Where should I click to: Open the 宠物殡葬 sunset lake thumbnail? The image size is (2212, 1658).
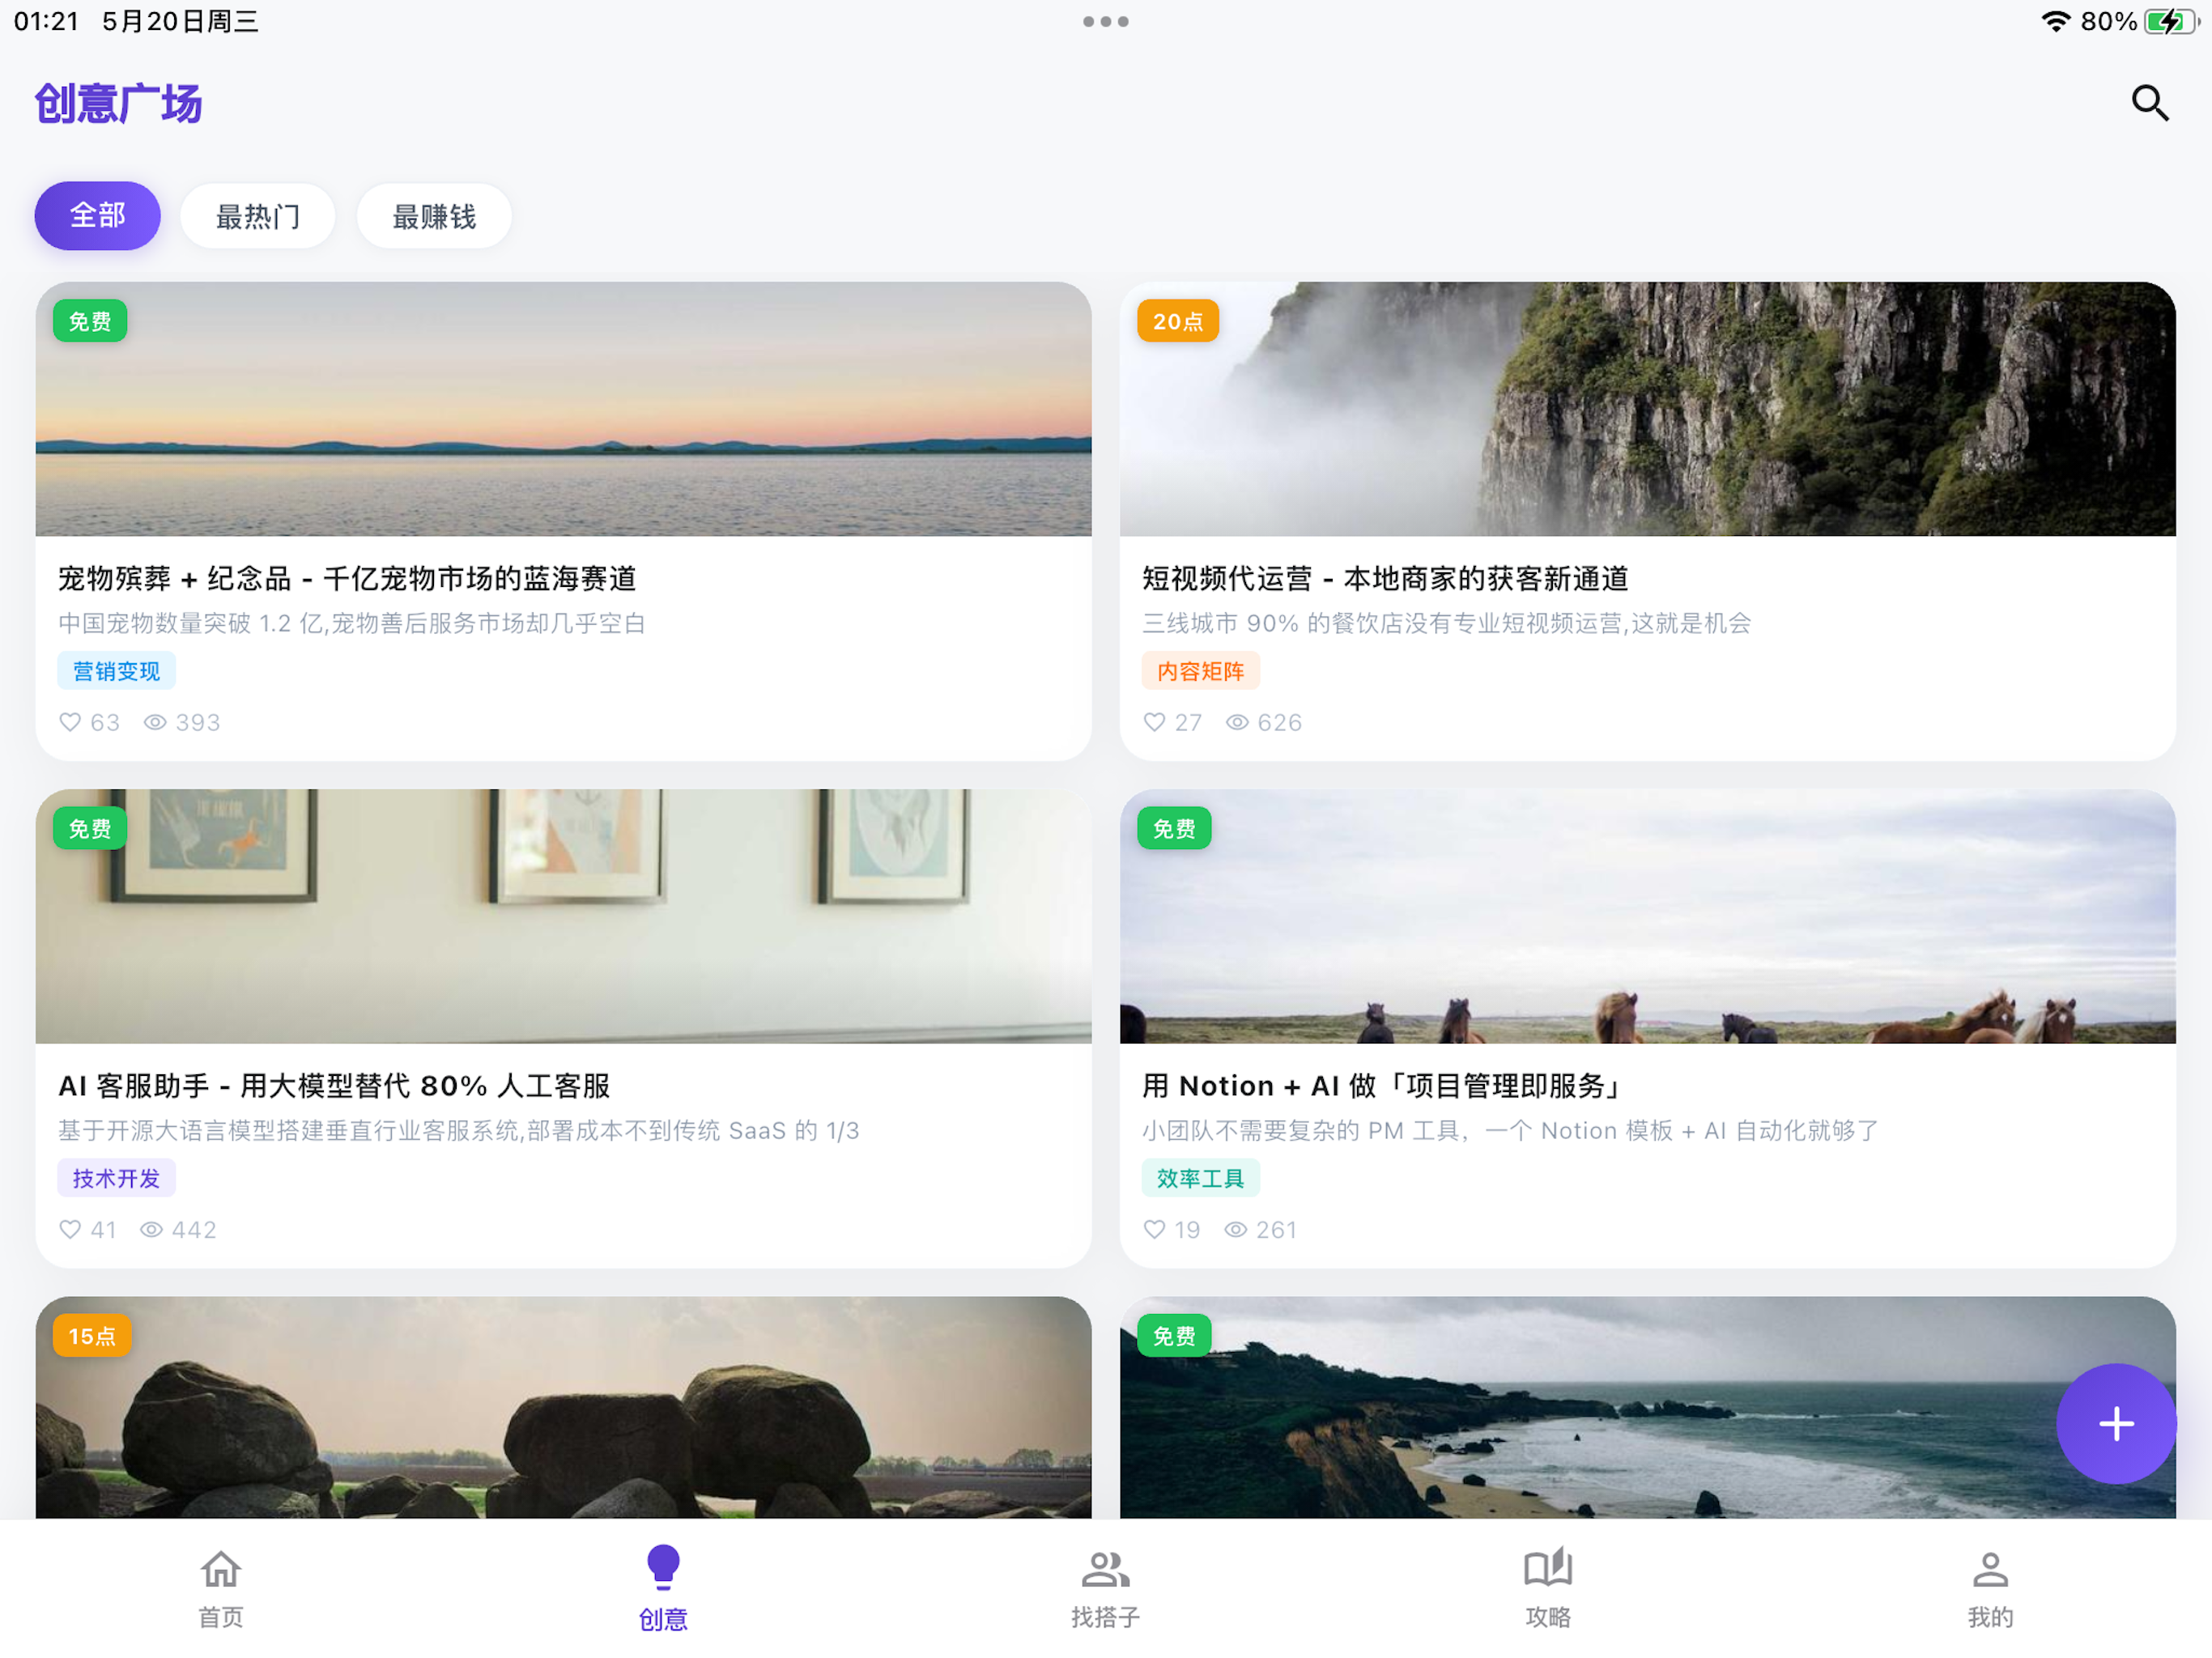[563, 409]
